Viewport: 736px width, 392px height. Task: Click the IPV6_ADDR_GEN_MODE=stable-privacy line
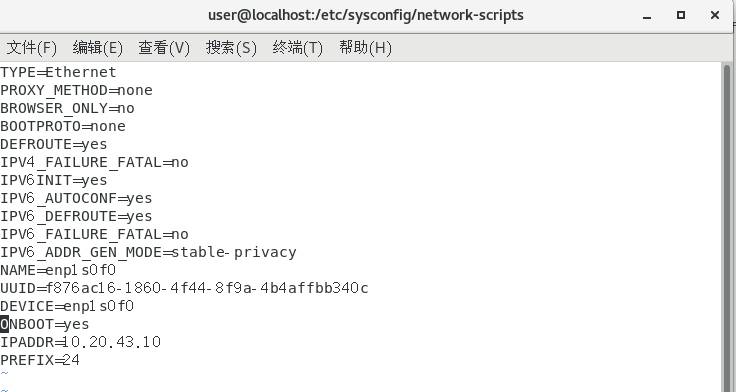point(148,253)
